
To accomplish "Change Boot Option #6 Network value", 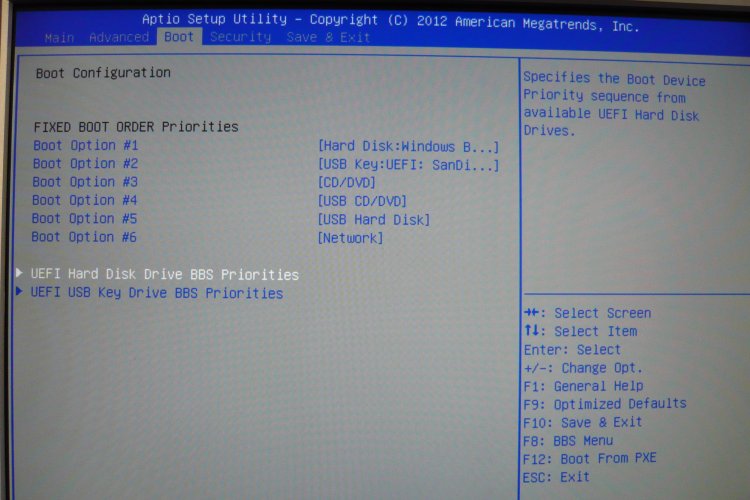I will 351,238.
